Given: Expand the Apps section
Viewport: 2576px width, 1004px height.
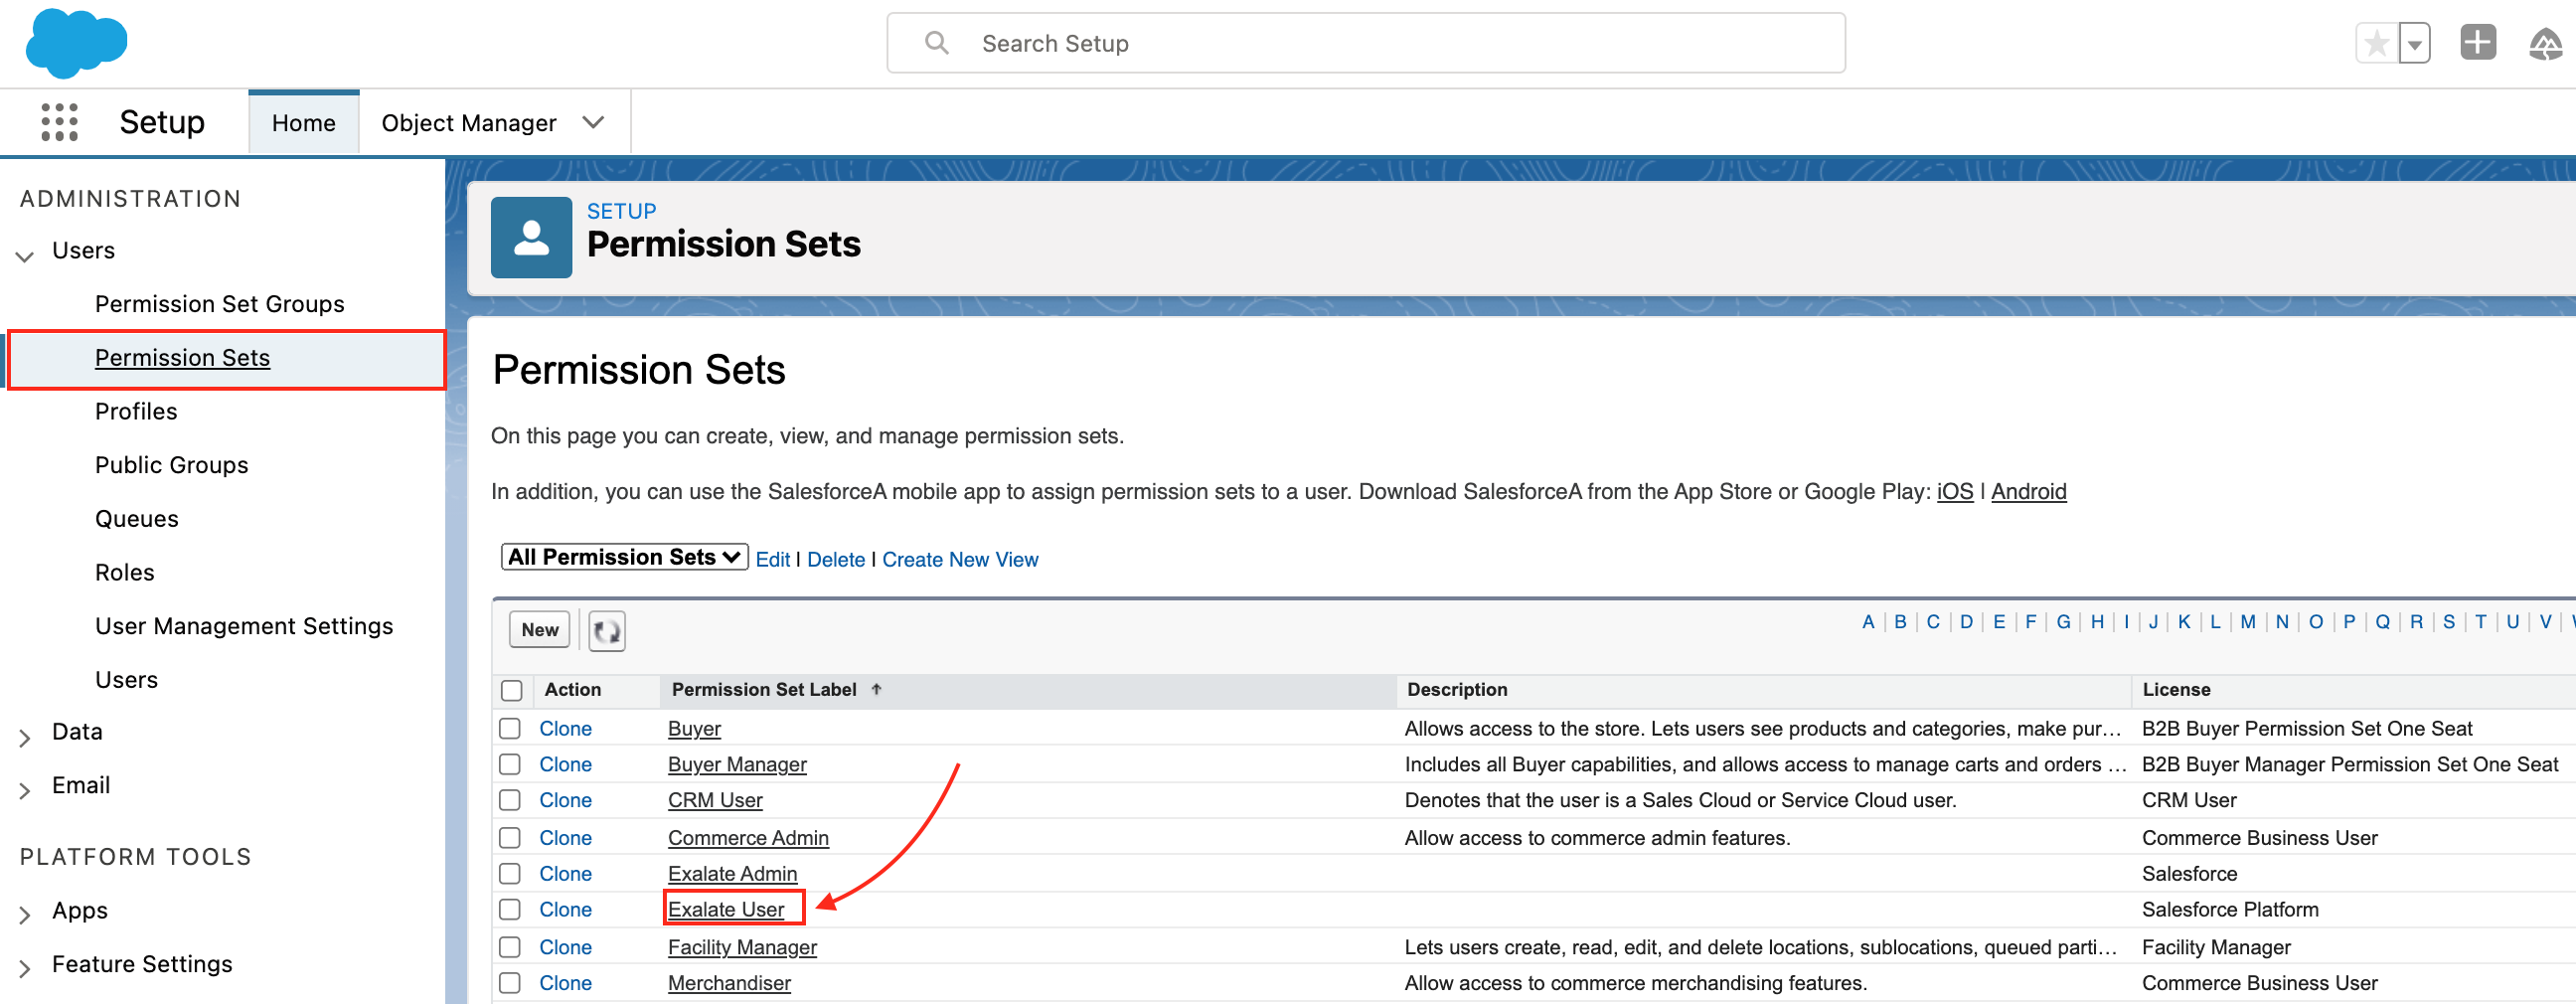Looking at the screenshot, I should tap(25, 914).
